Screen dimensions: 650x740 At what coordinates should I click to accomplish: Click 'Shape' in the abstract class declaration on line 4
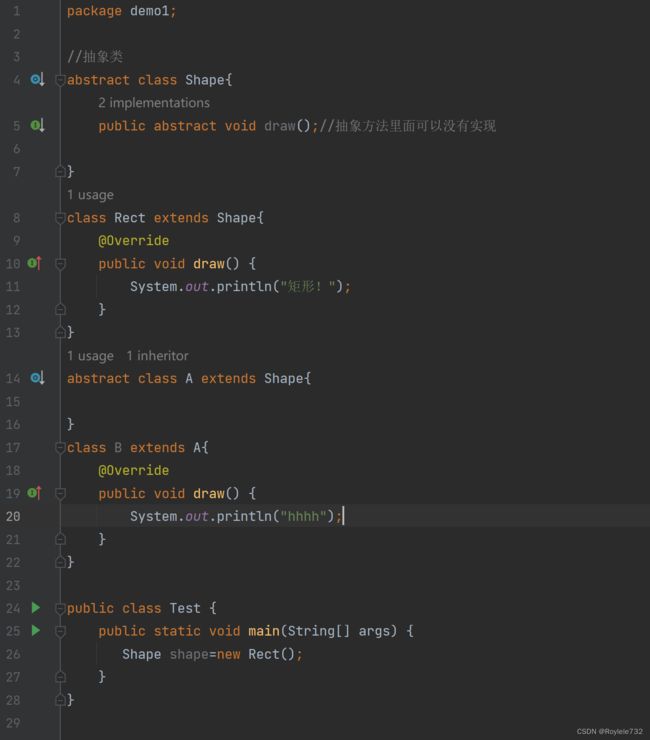[x=205, y=80]
